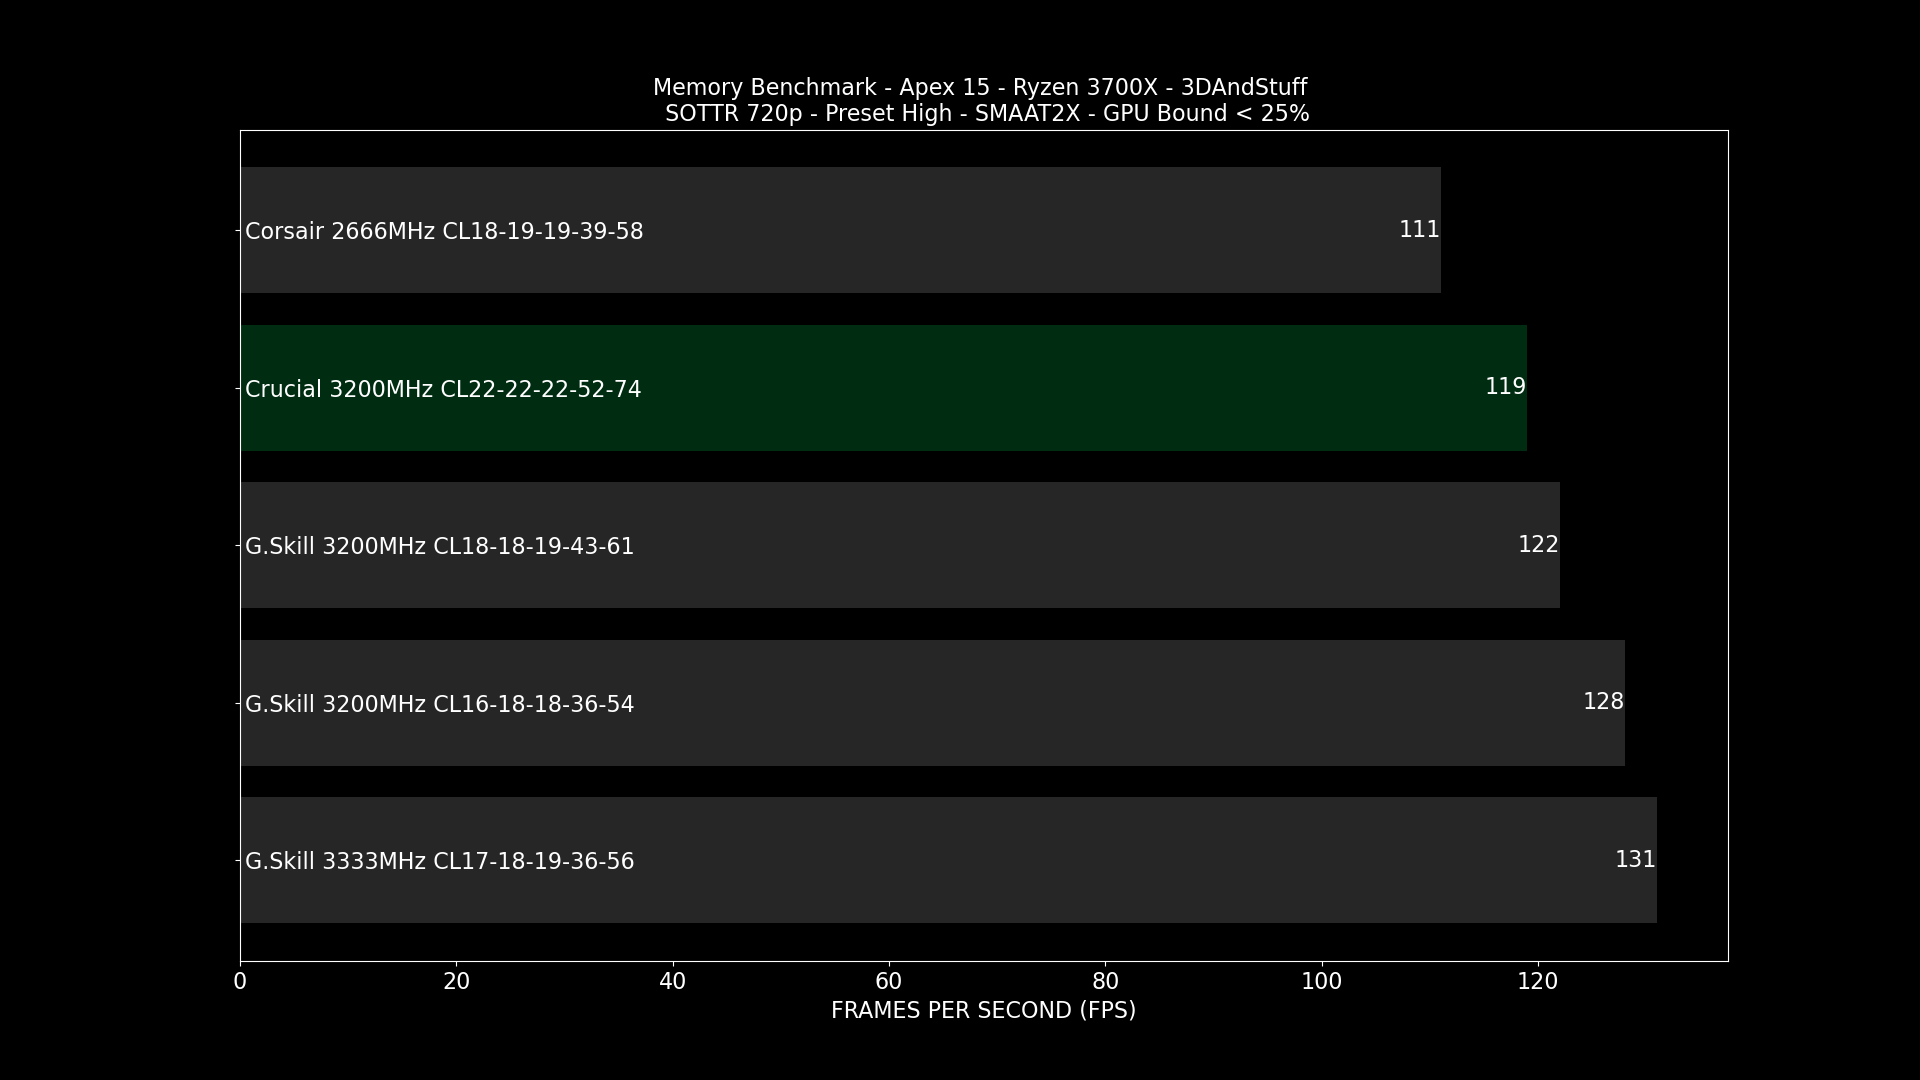This screenshot has height=1080, width=1920.
Task: Click the 128 FPS value label
Action: [1602, 702]
